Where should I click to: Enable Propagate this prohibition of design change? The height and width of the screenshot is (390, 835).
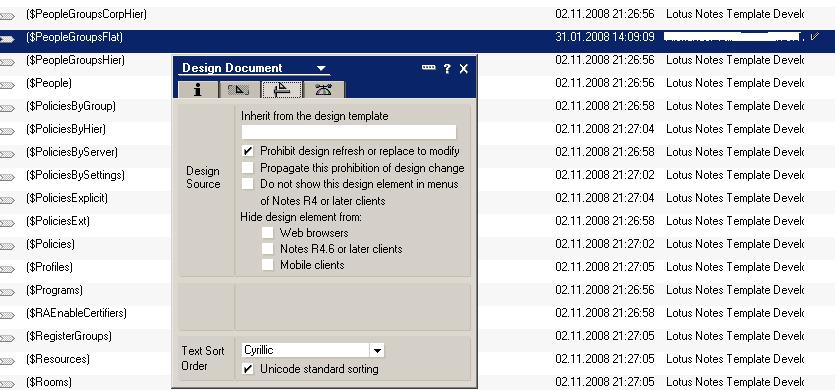pyautogui.click(x=247, y=168)
